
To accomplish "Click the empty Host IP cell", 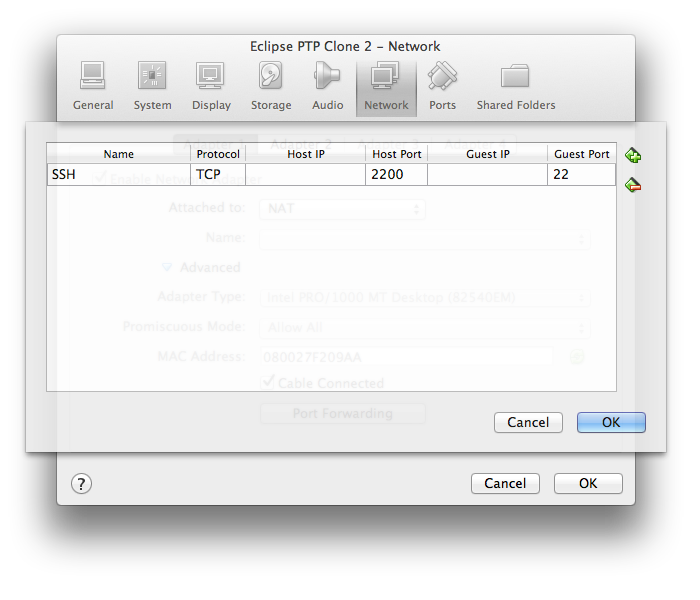I will (x=305, y=175).
